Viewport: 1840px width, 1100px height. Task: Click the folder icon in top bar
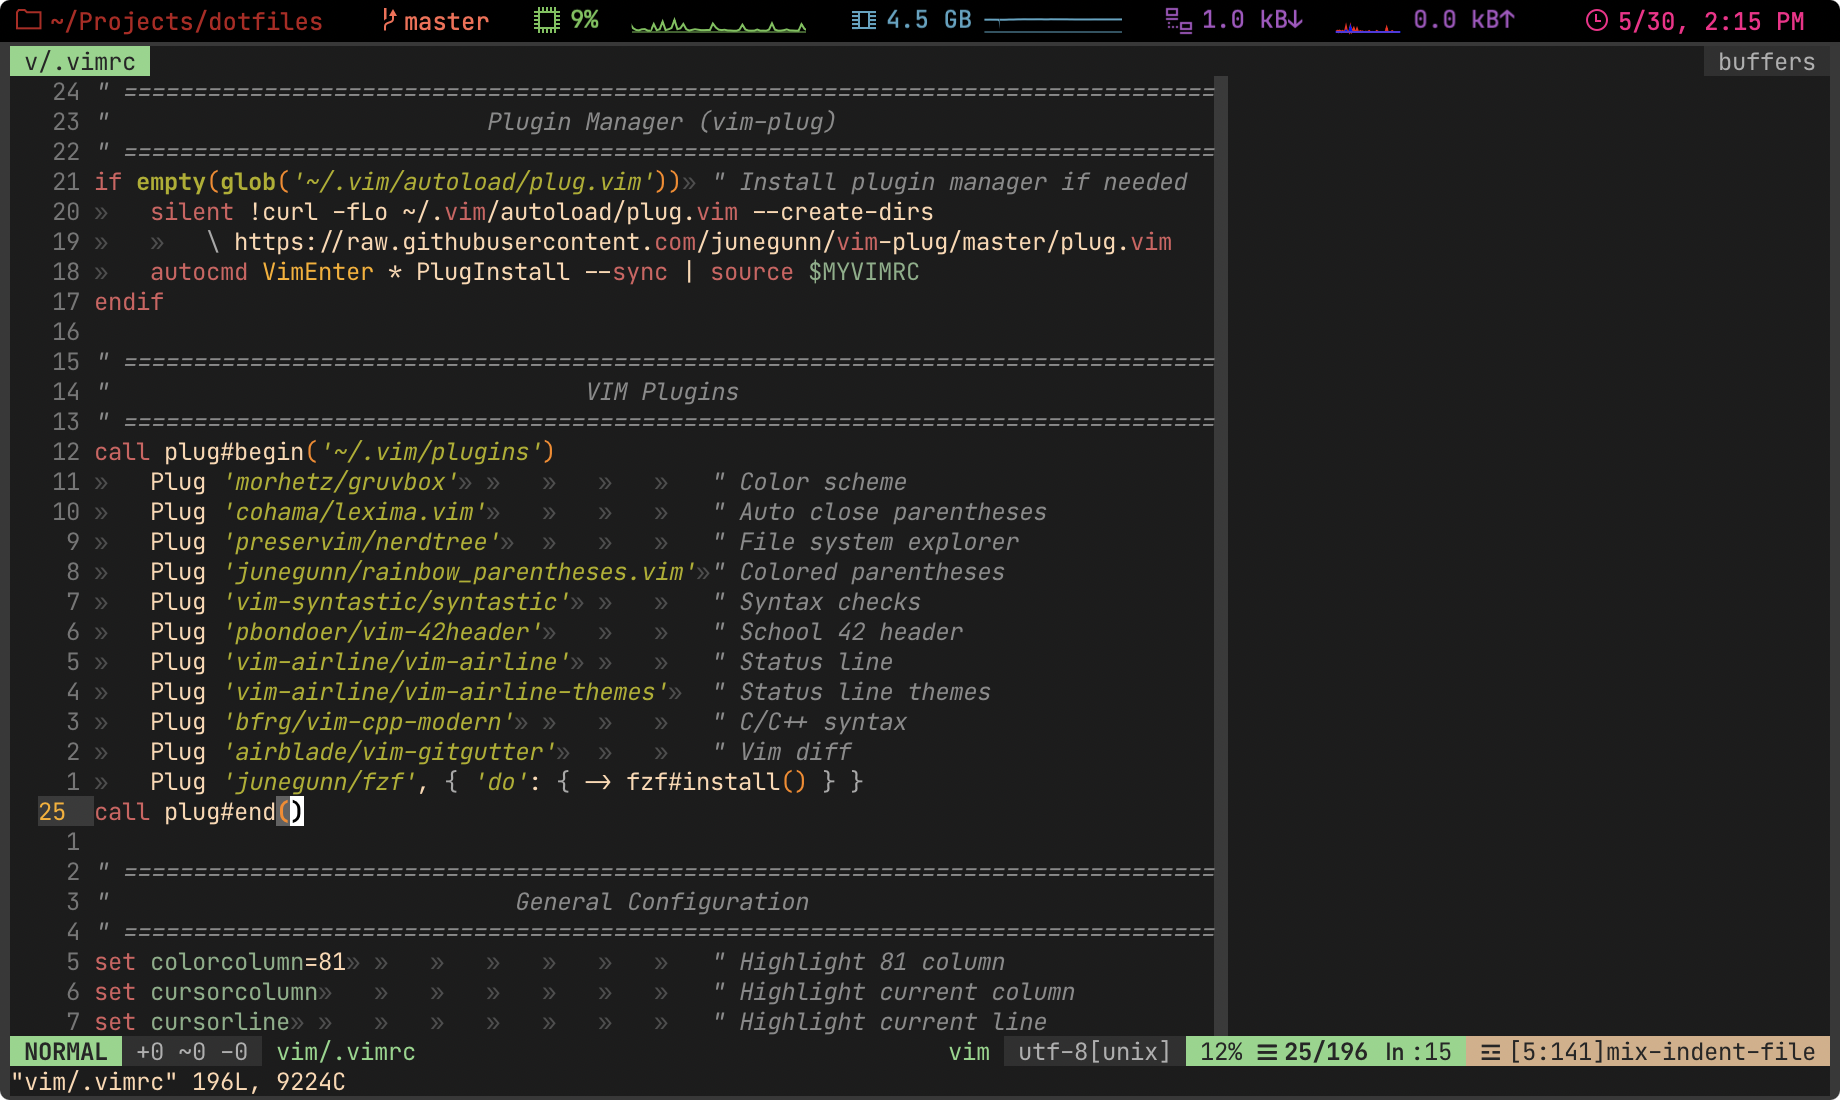(29, 20)
